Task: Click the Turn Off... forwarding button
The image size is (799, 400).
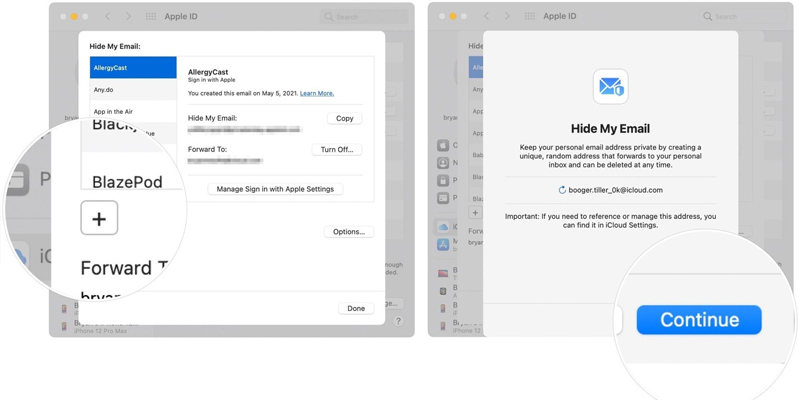Action: pyautogui.click(x=337, y=149)
